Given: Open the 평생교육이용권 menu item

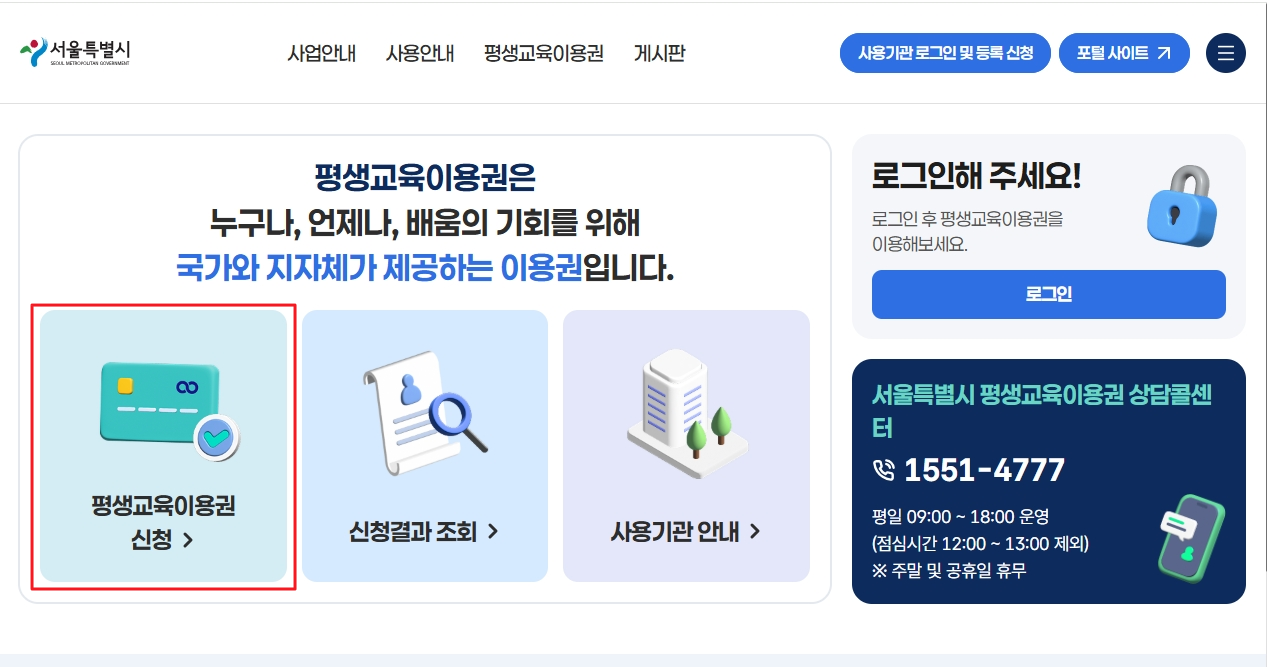Looking at the screenshot, I should (544, 53).
